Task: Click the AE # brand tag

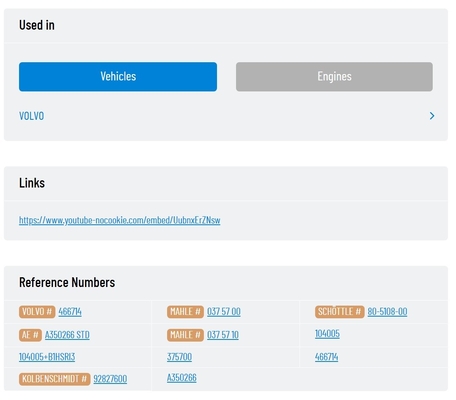Action: tap(30, 335)
